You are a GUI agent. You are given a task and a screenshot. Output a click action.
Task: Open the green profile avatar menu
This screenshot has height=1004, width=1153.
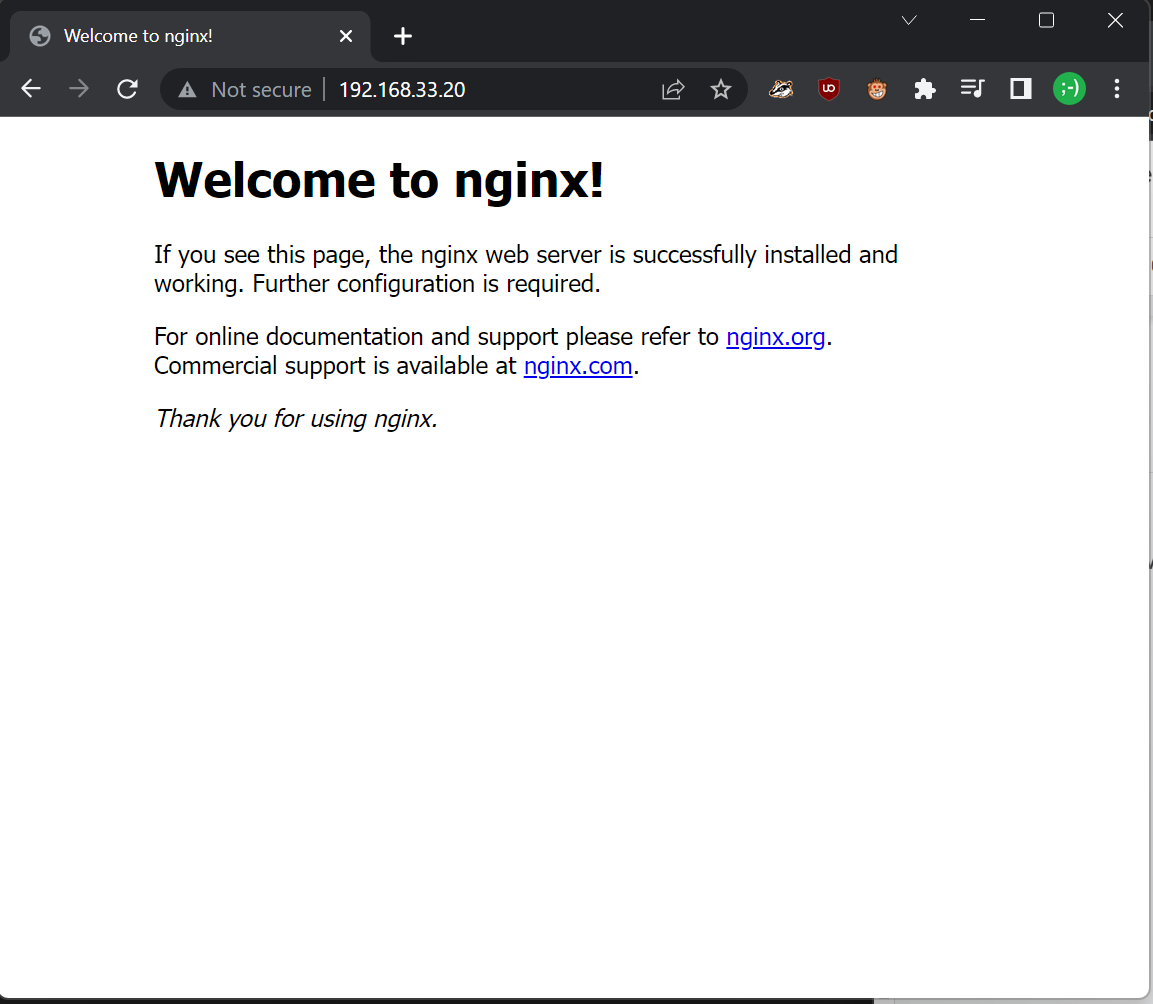(x=1069, y=90)
